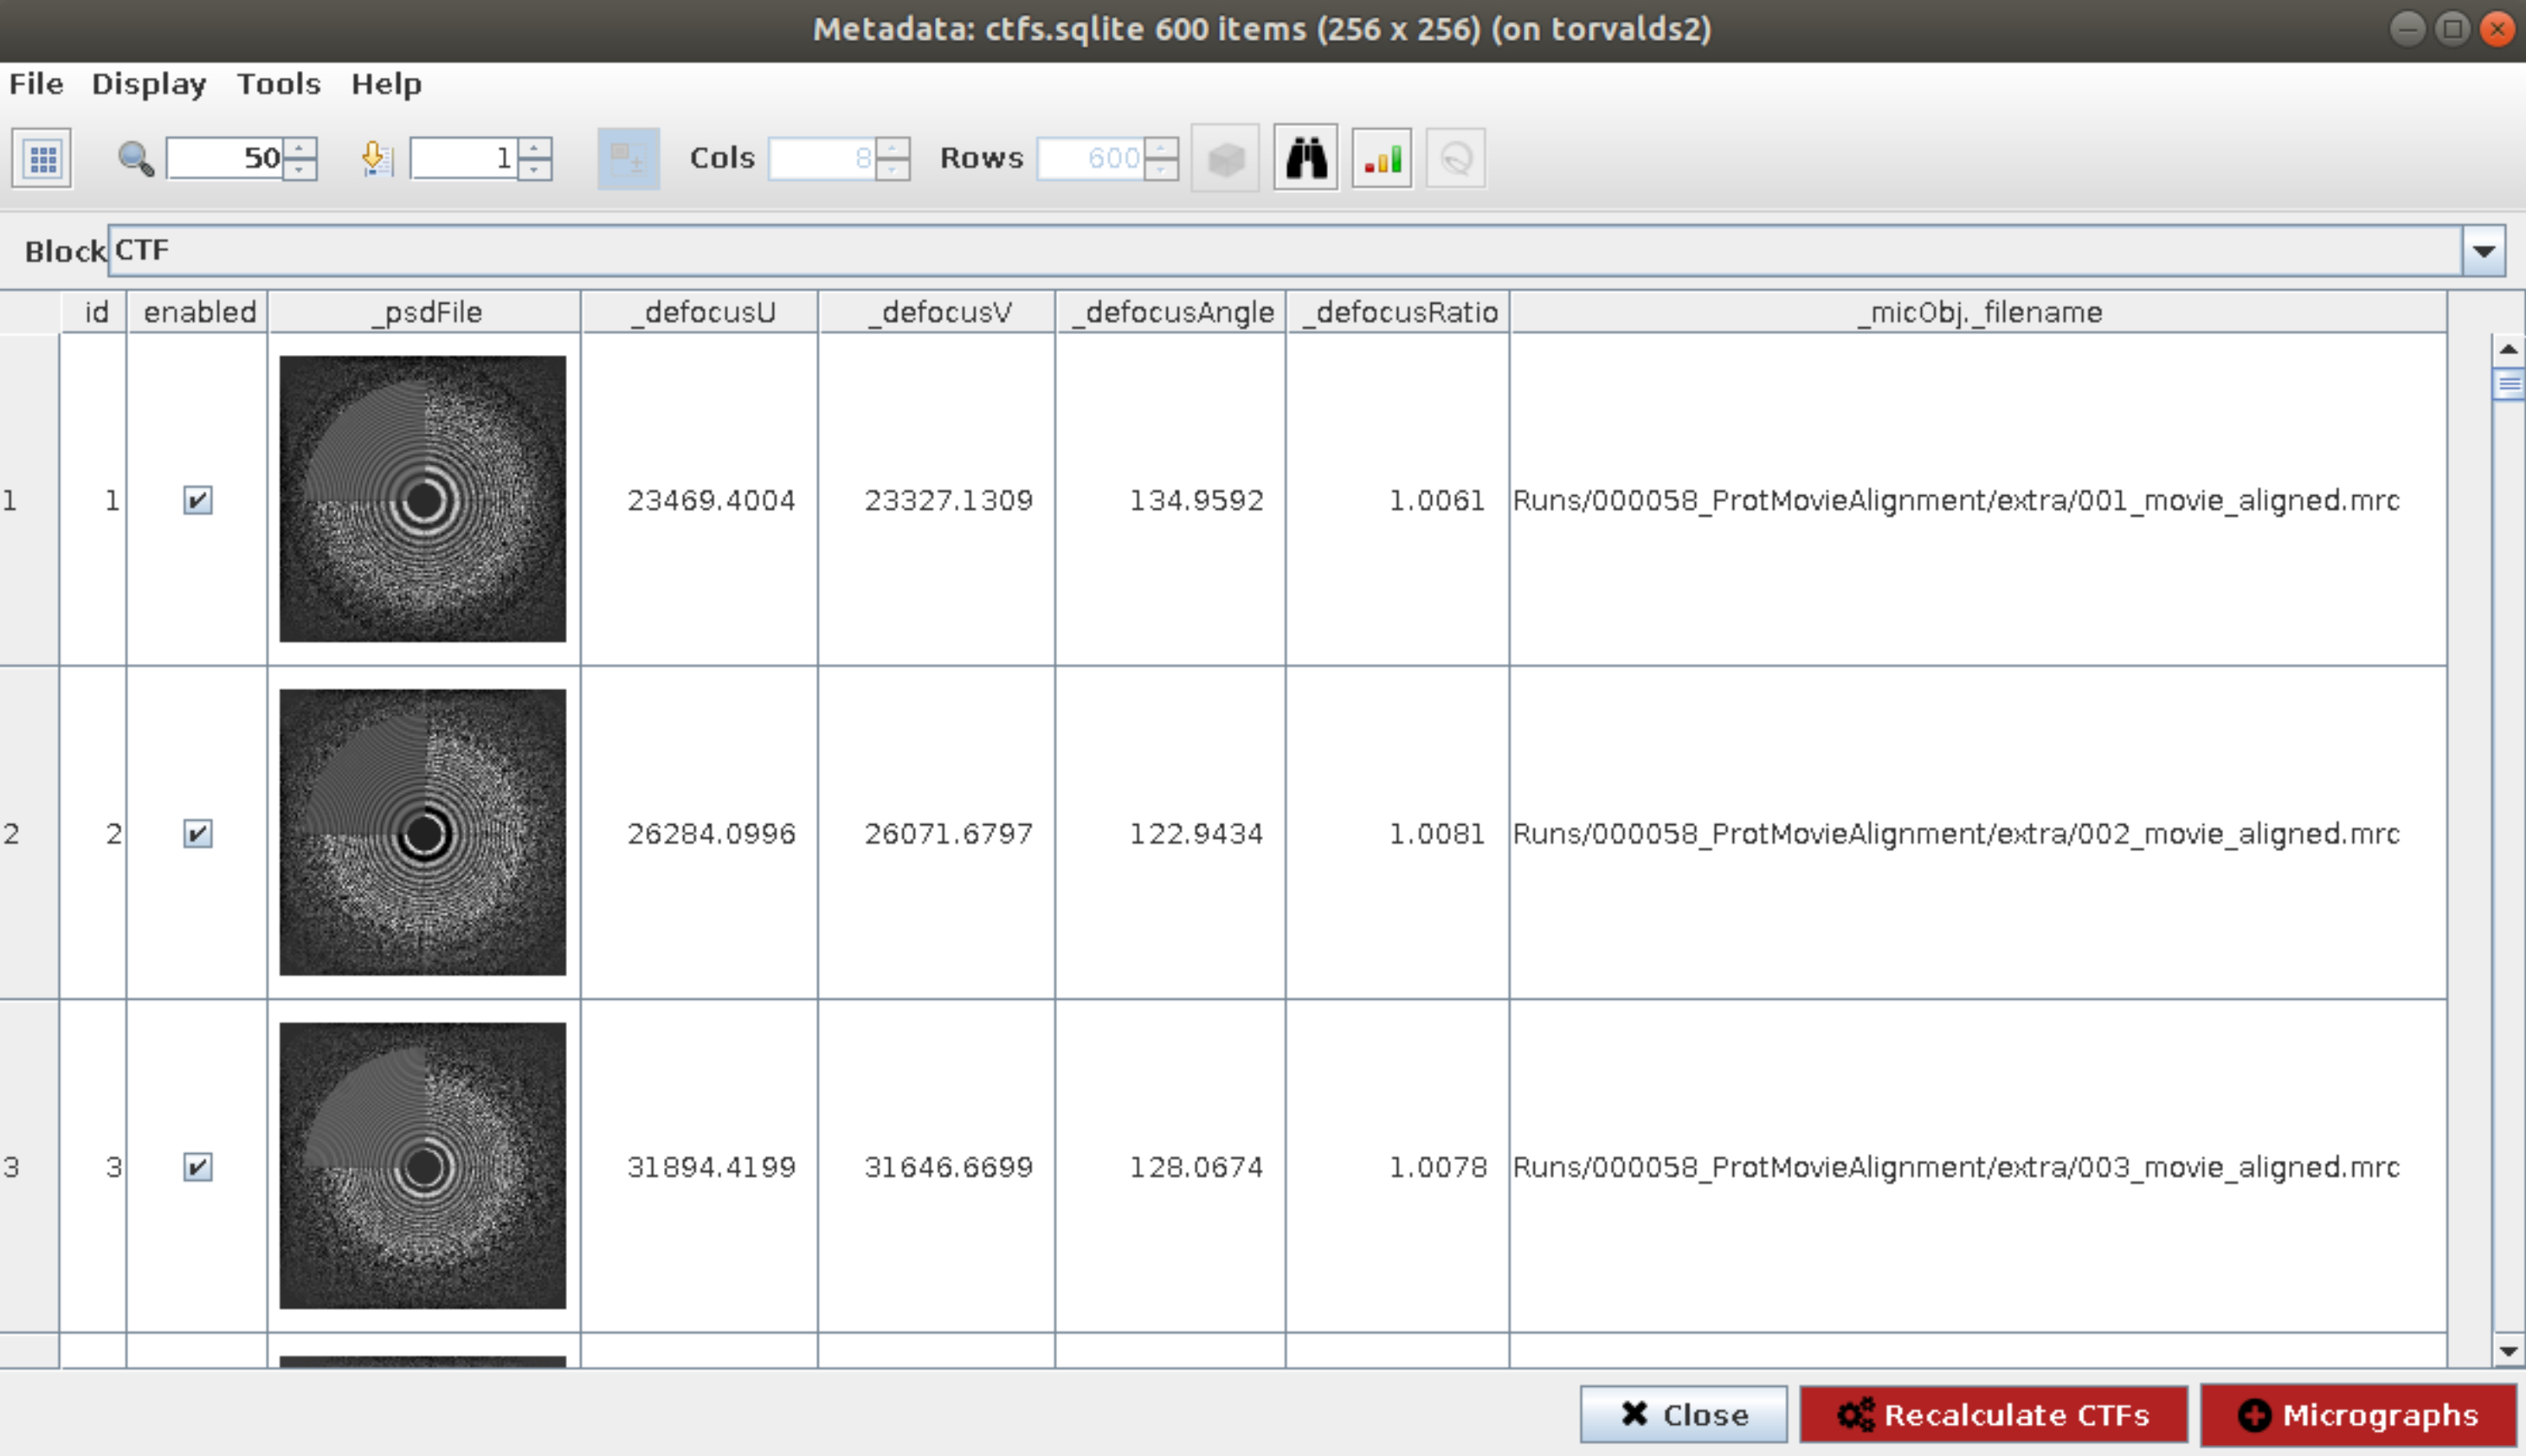Image resolution: width=2526 pixels, height=1456 pixels.
Task: Click the grayed-out circular refresh icon
Action: click(1455, 158)
